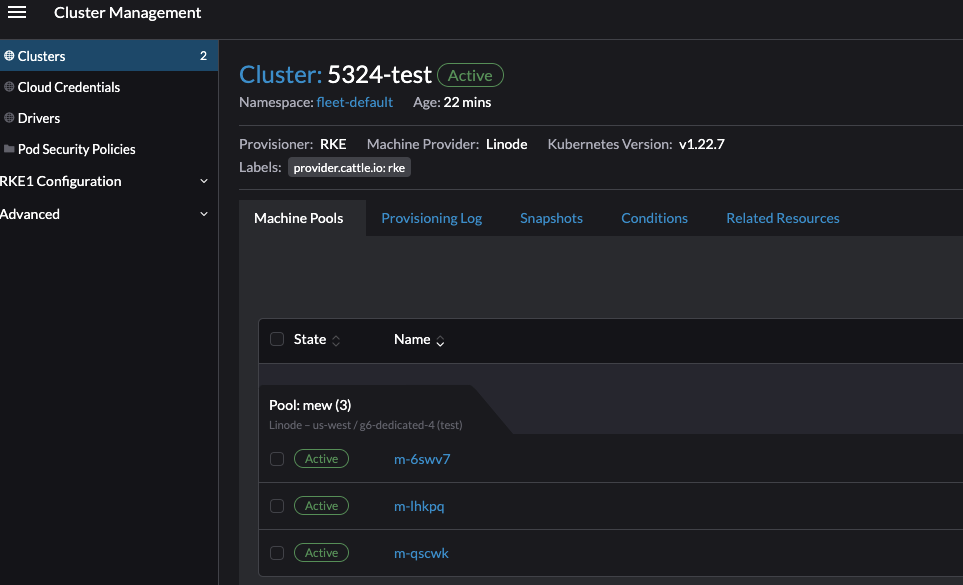Open the hamburger navigation menu
This screenshot has width=963, height=585.
17,12
